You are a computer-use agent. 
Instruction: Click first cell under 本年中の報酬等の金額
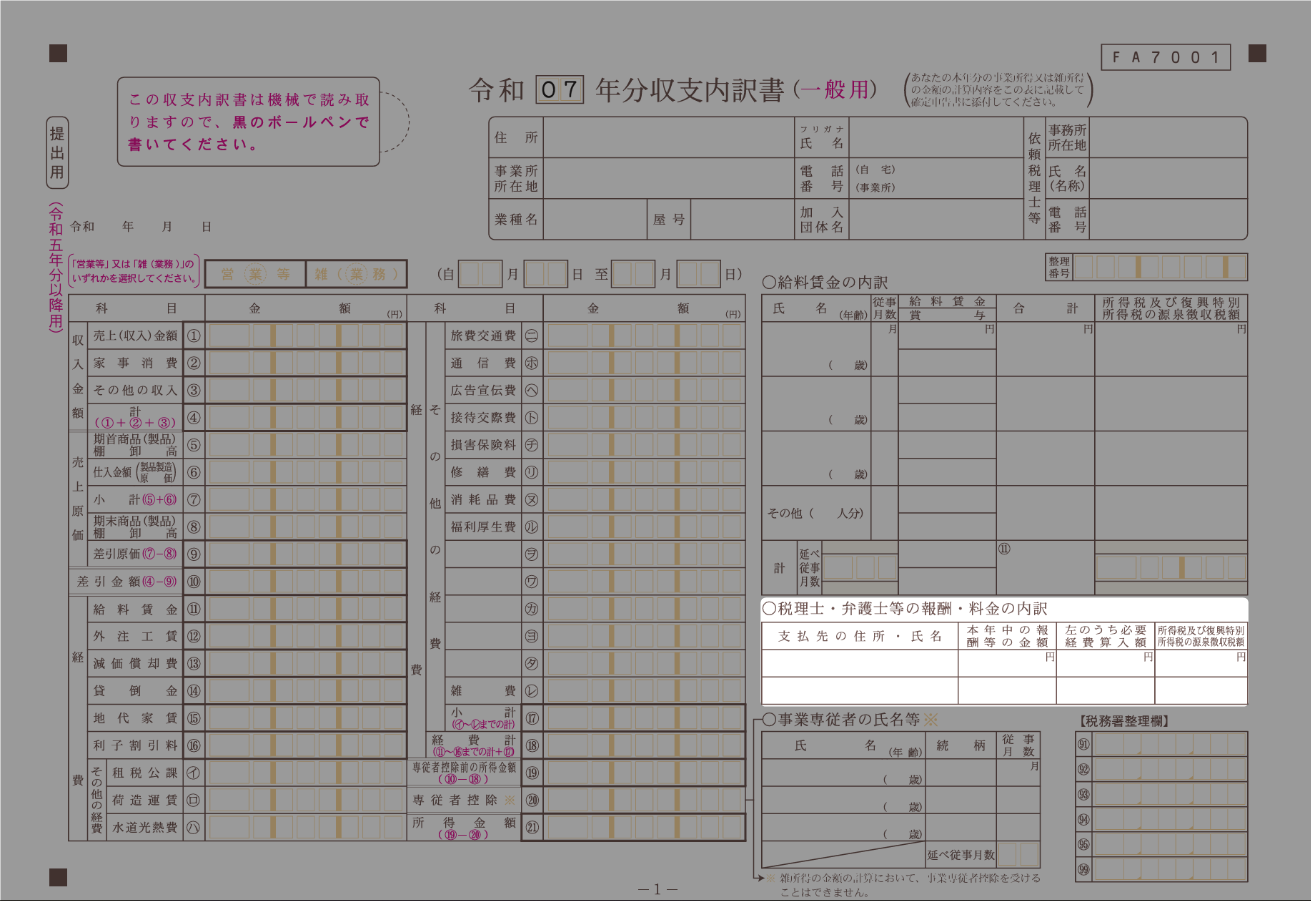(x=1007, y=663)
